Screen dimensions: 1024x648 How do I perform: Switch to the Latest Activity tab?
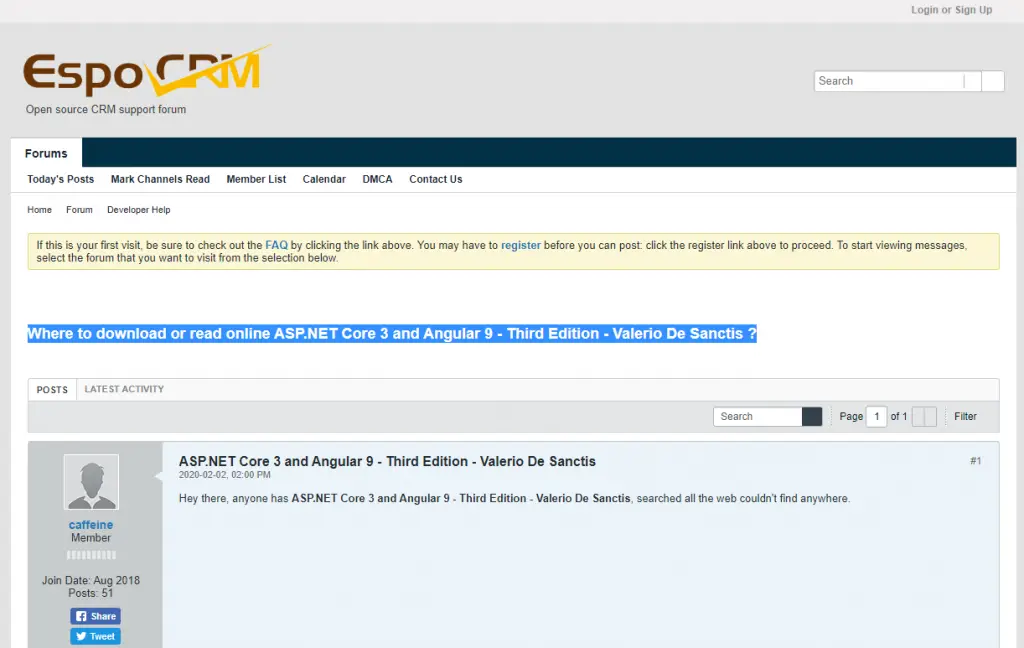click(124, 389)
